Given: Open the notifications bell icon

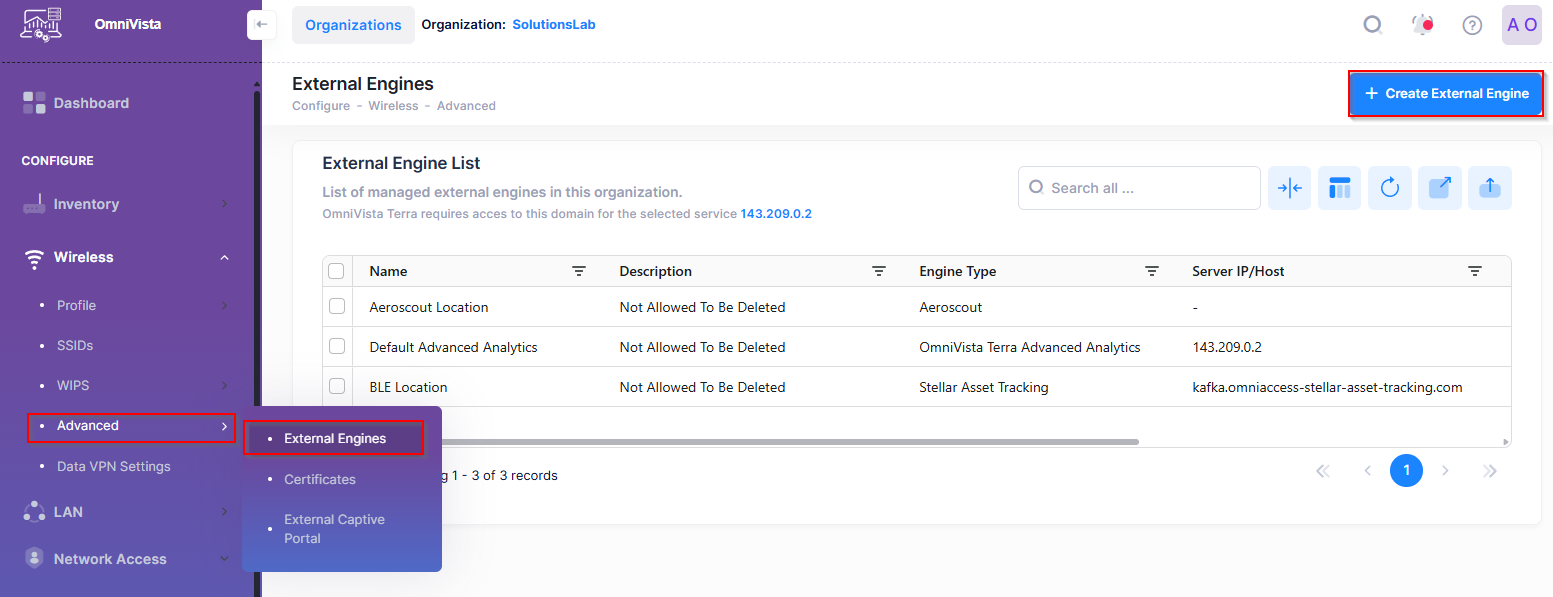Looking at the screenshot, I should click(1422, 25).
